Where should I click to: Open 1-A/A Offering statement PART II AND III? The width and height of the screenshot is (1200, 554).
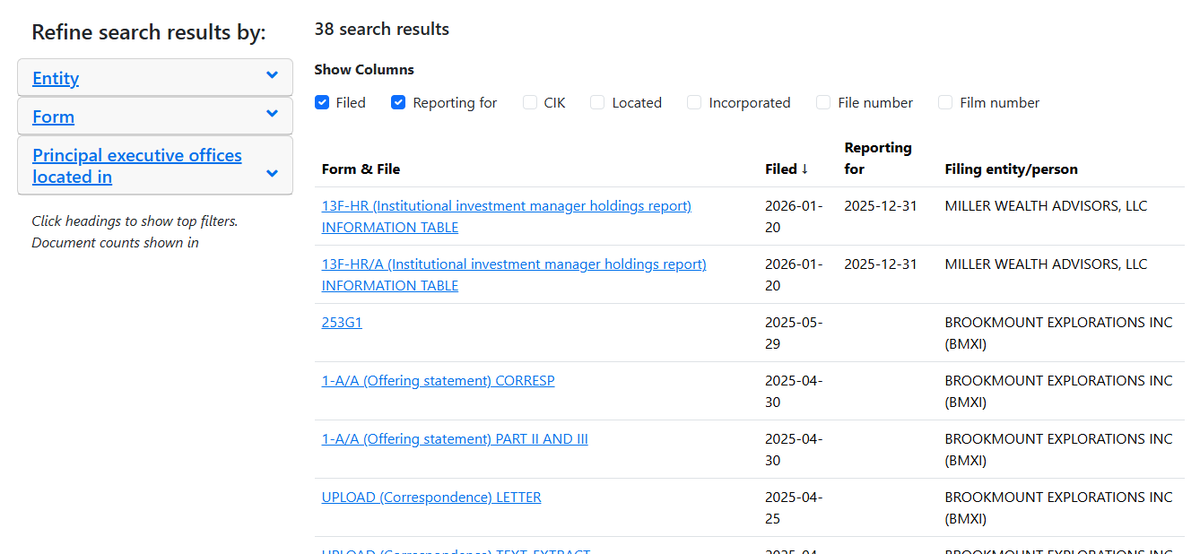click(x=455, y=438)
